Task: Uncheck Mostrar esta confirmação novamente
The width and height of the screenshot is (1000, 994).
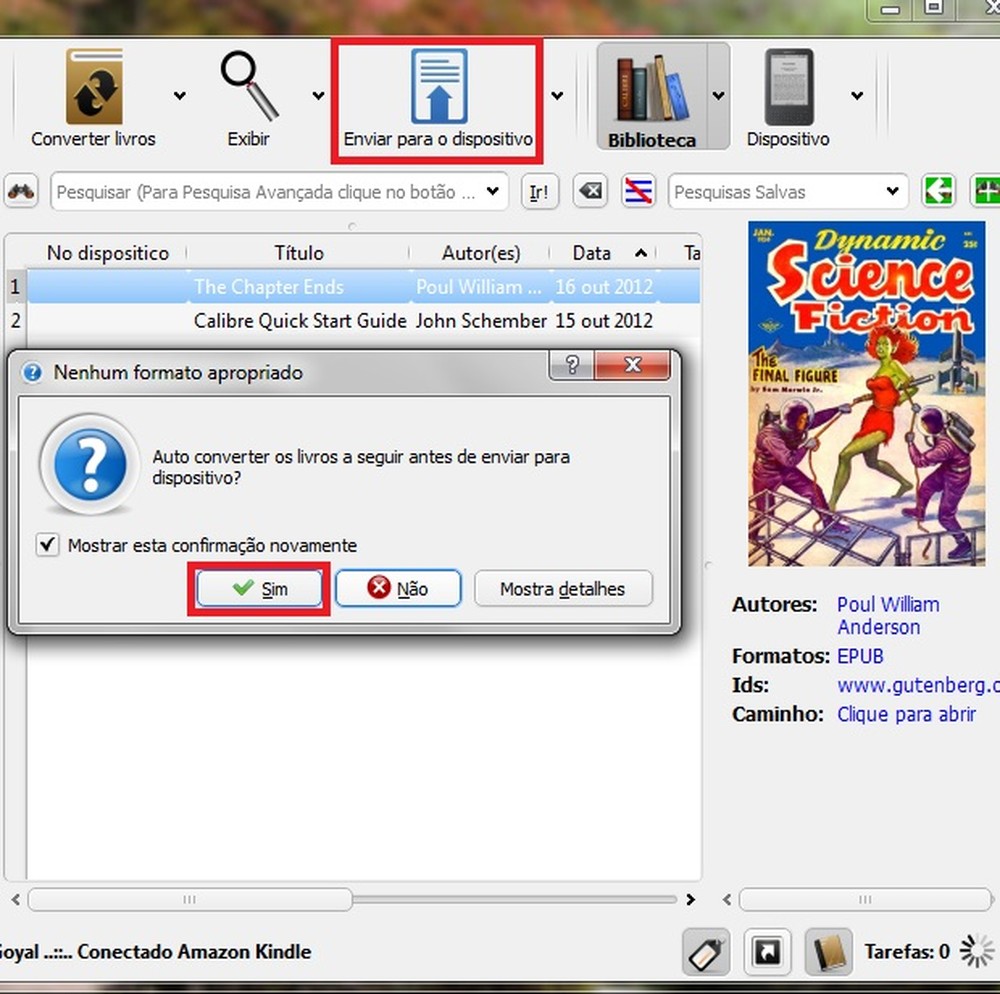Action: (47, 545)
